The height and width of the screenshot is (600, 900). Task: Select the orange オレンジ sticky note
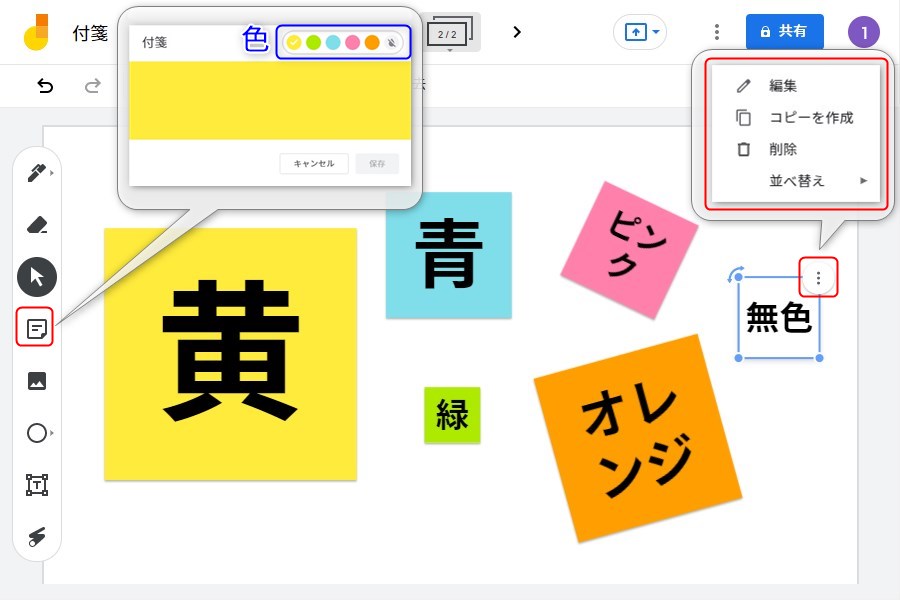638,438
